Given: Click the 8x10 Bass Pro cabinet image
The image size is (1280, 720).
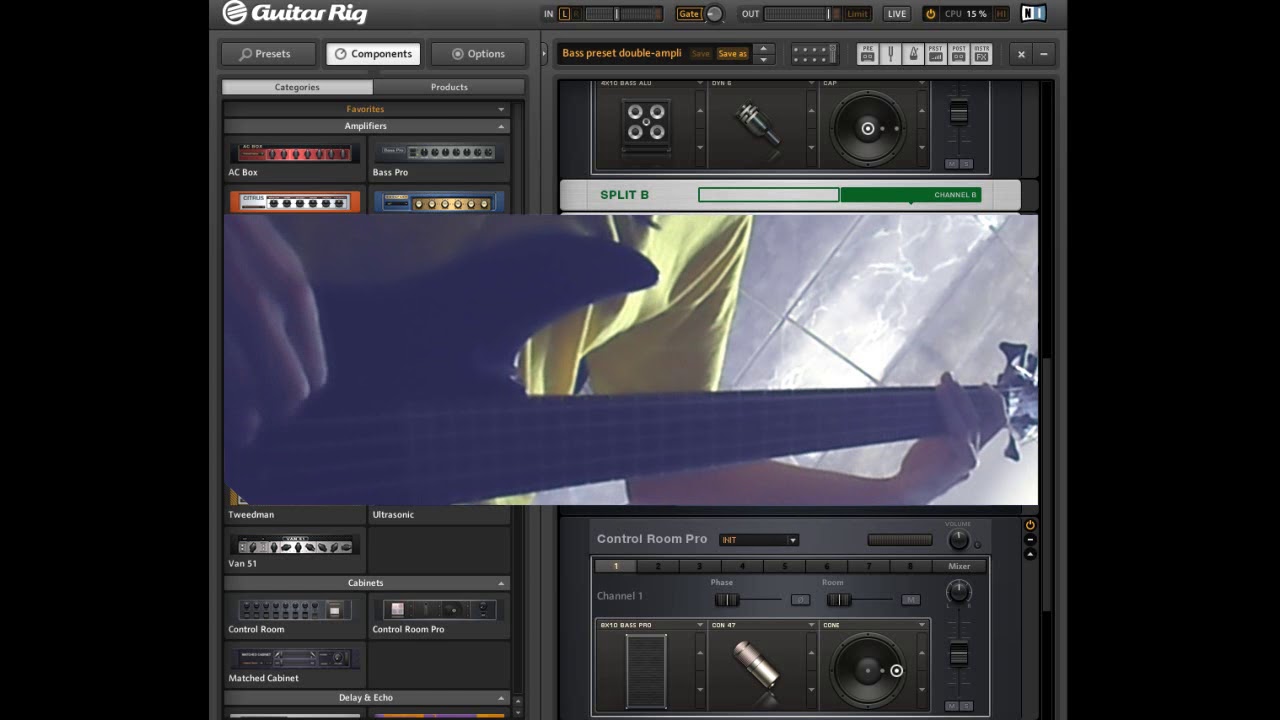Looking at the screenshot, I should click(646, 671).
